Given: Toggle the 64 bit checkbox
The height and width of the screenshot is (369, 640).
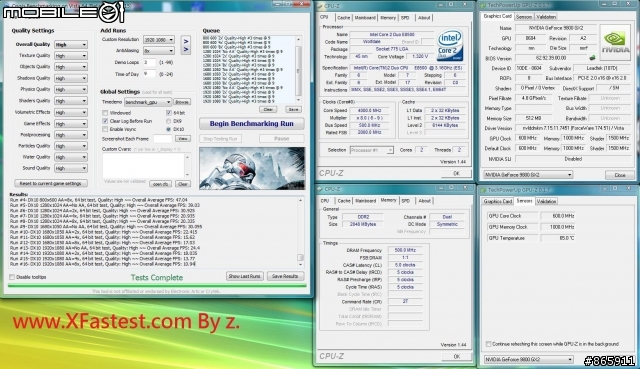Looking at the screenshot, I should tap(169, 113).
